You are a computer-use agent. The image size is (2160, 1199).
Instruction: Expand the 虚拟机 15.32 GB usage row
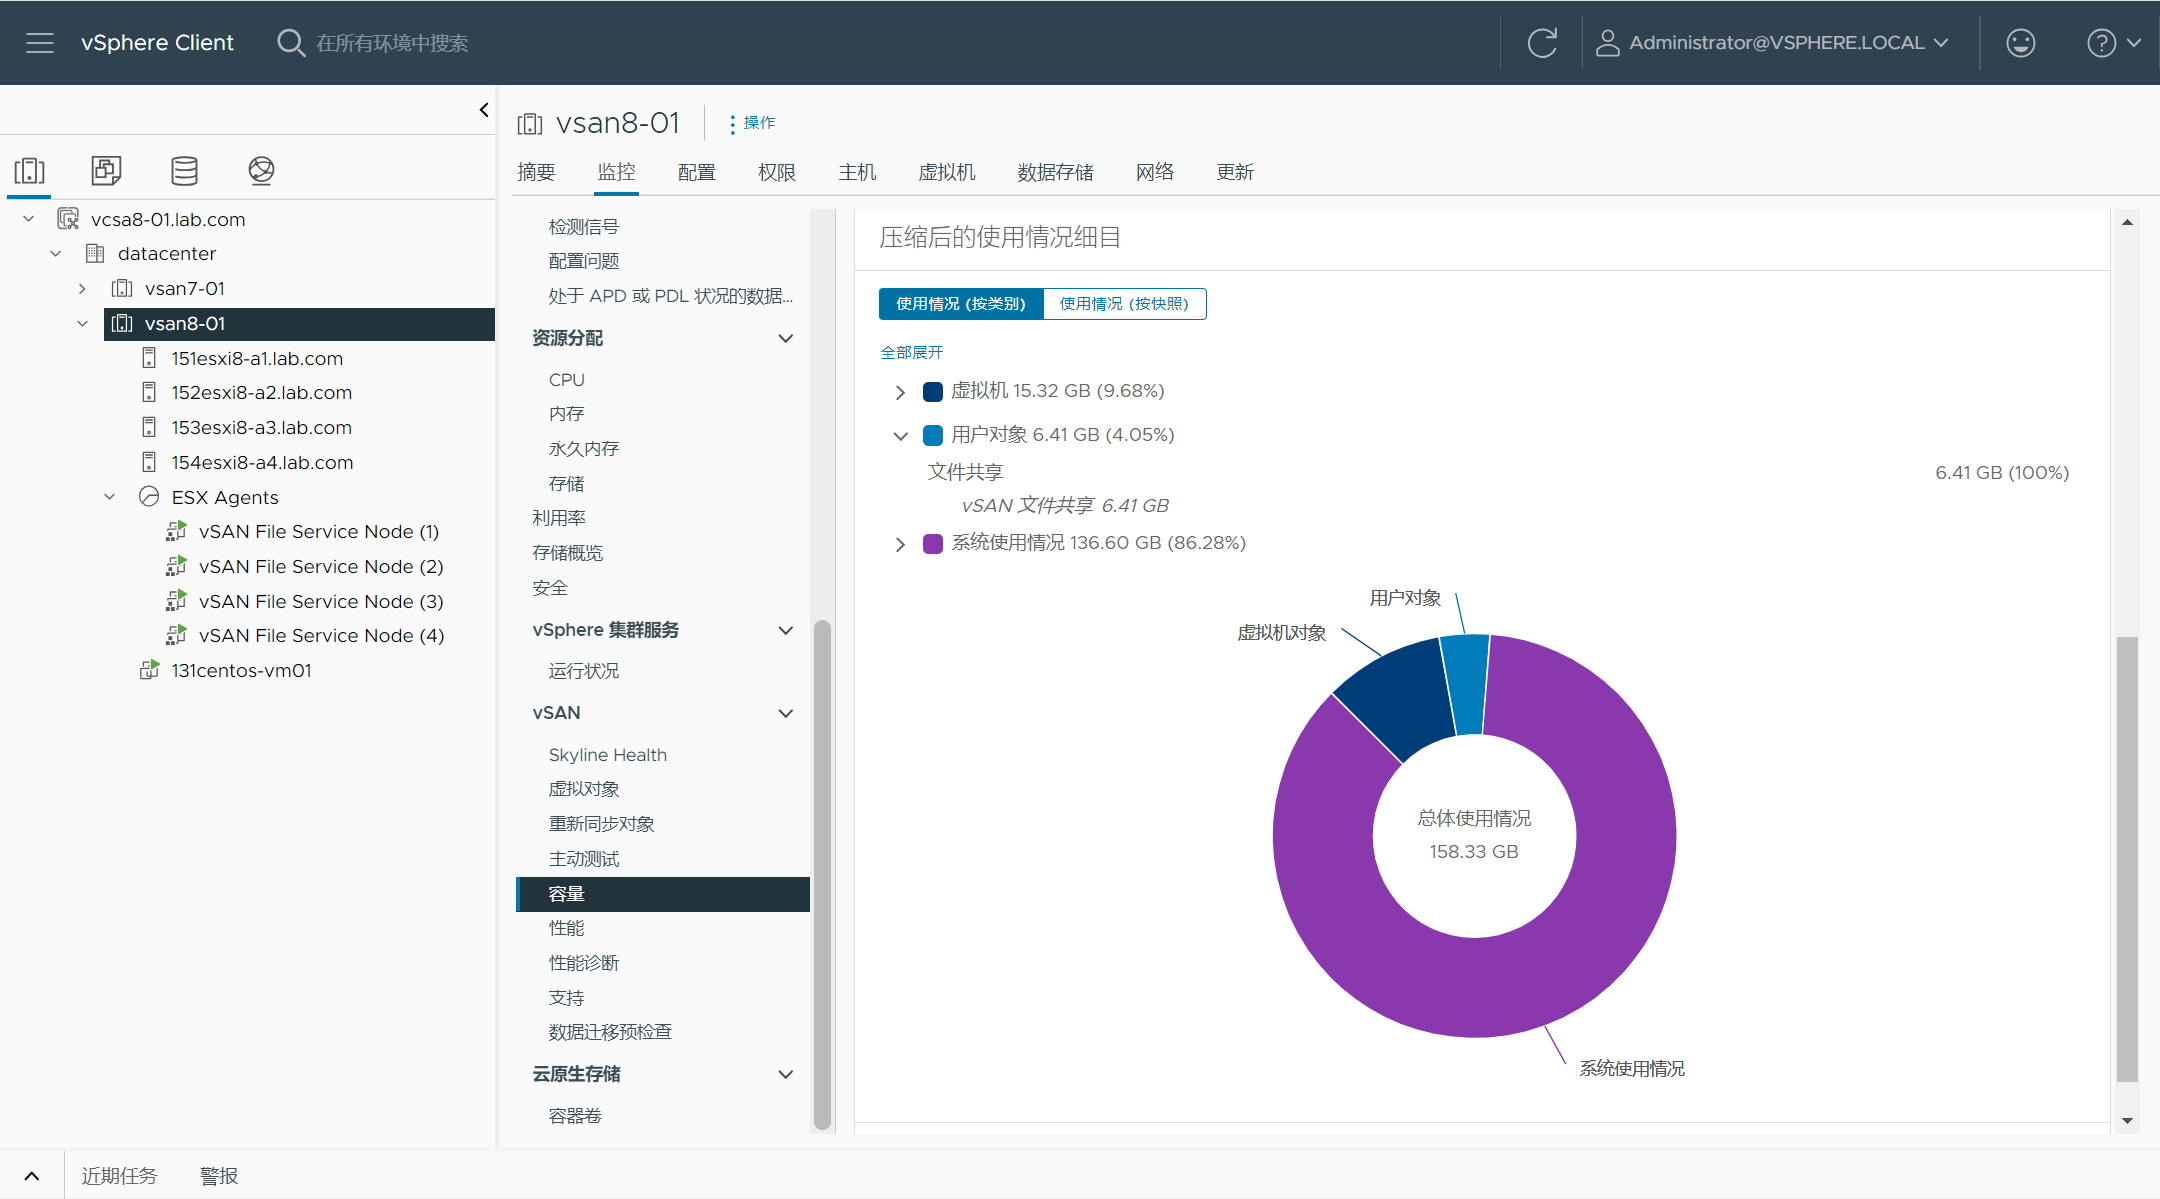pos(900,392)
